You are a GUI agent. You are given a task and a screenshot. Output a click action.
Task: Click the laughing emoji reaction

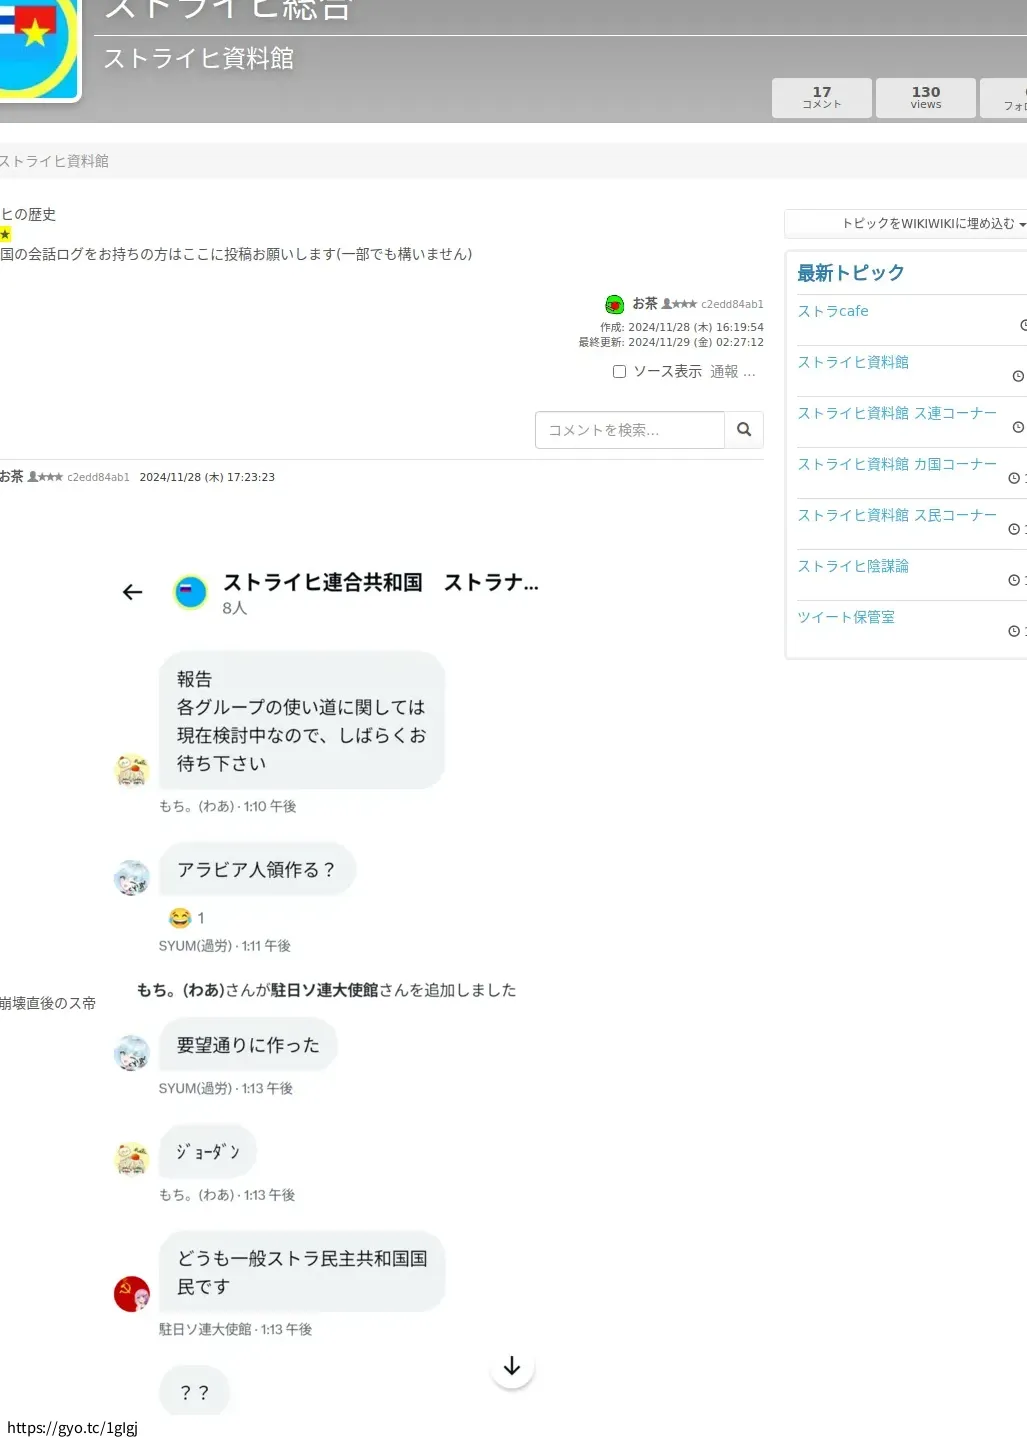180,918
